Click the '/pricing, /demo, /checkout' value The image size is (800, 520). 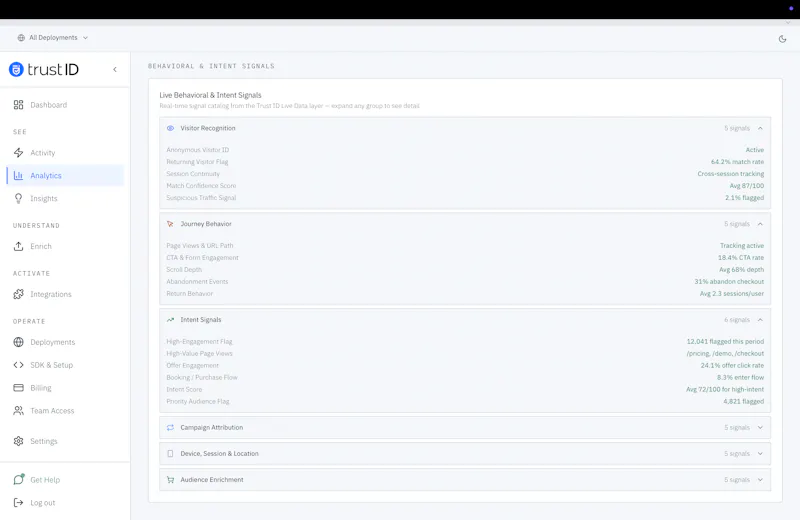(725, 354)
